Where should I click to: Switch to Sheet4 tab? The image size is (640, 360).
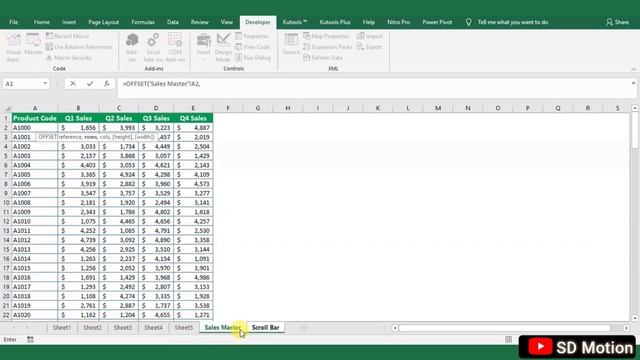153,327
